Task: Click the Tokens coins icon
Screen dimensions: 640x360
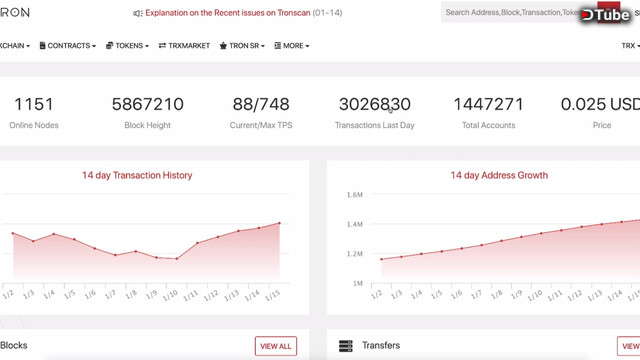Action: pos(109,46)
